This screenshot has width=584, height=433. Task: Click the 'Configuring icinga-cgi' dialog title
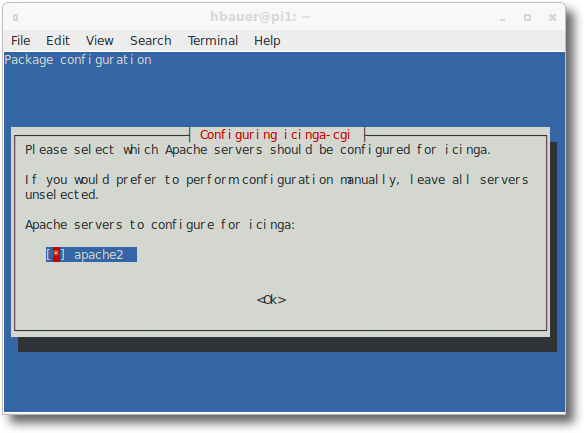click(x=275, y=135)
